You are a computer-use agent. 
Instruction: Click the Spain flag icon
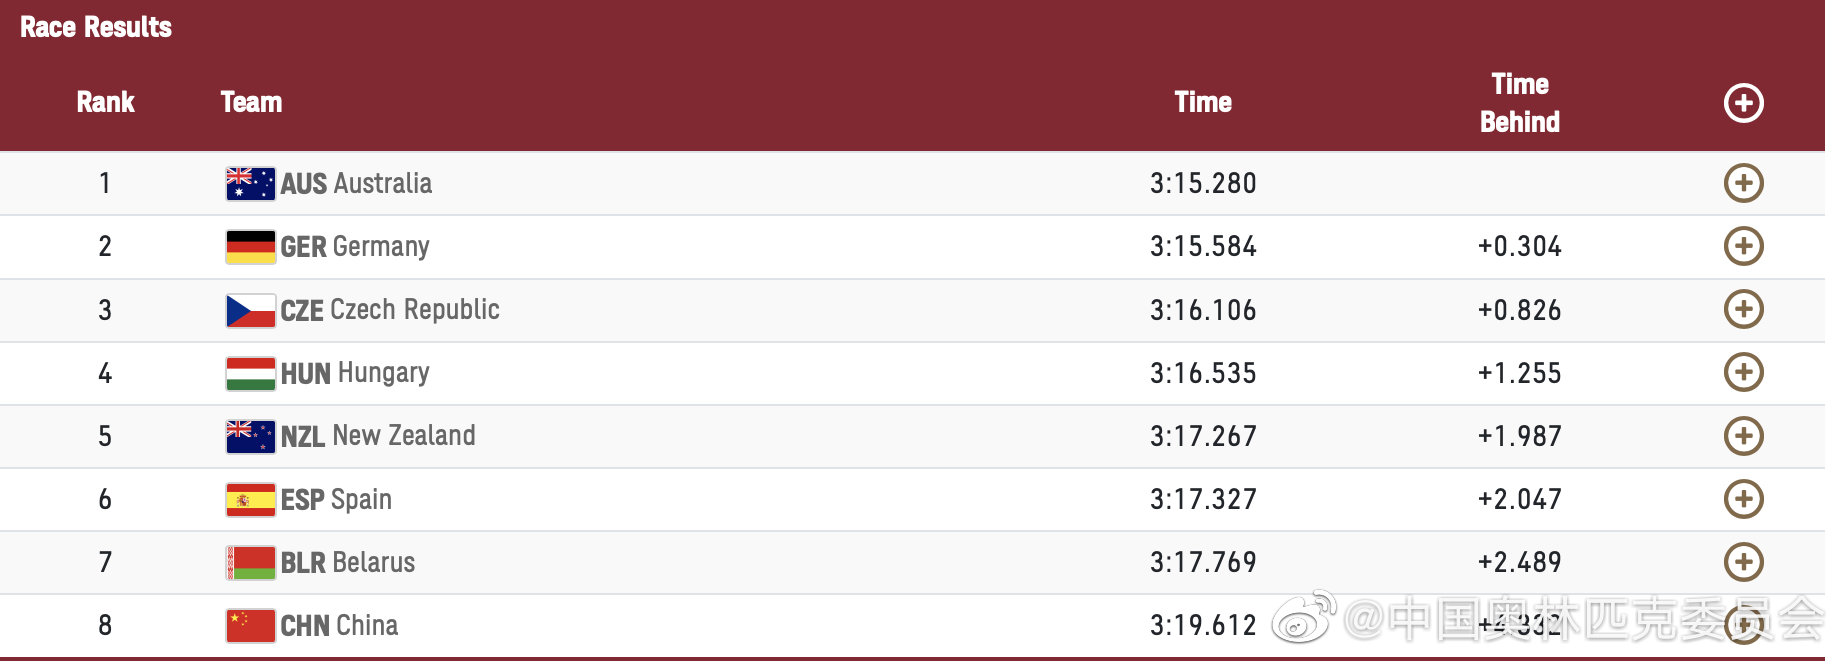250,500
